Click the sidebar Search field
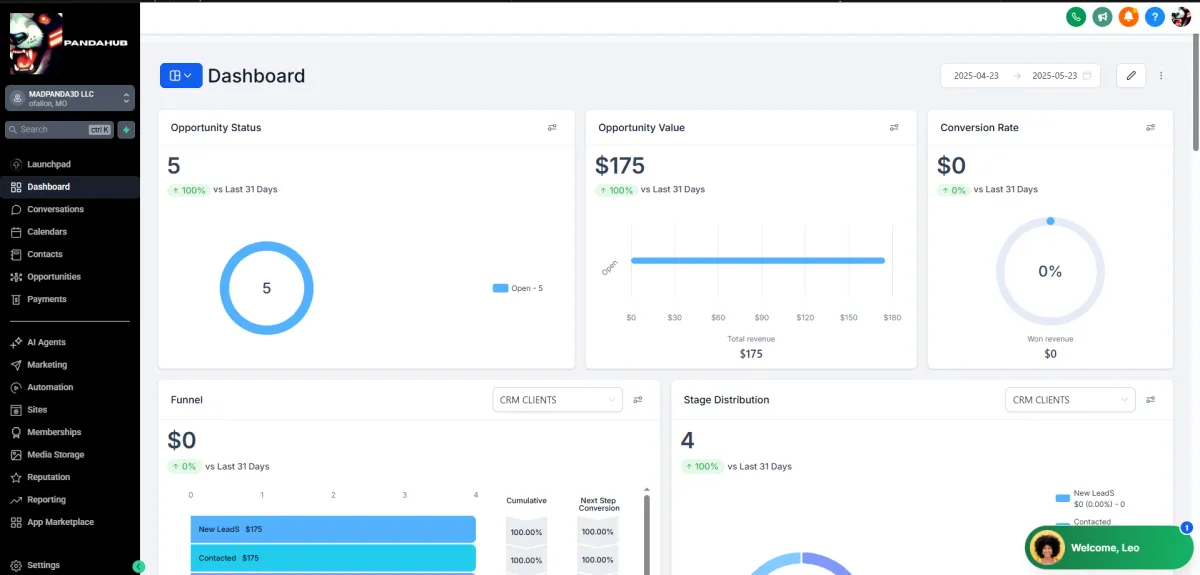Viewport: 1200px width, 575px height. click(x=60, y=129)
